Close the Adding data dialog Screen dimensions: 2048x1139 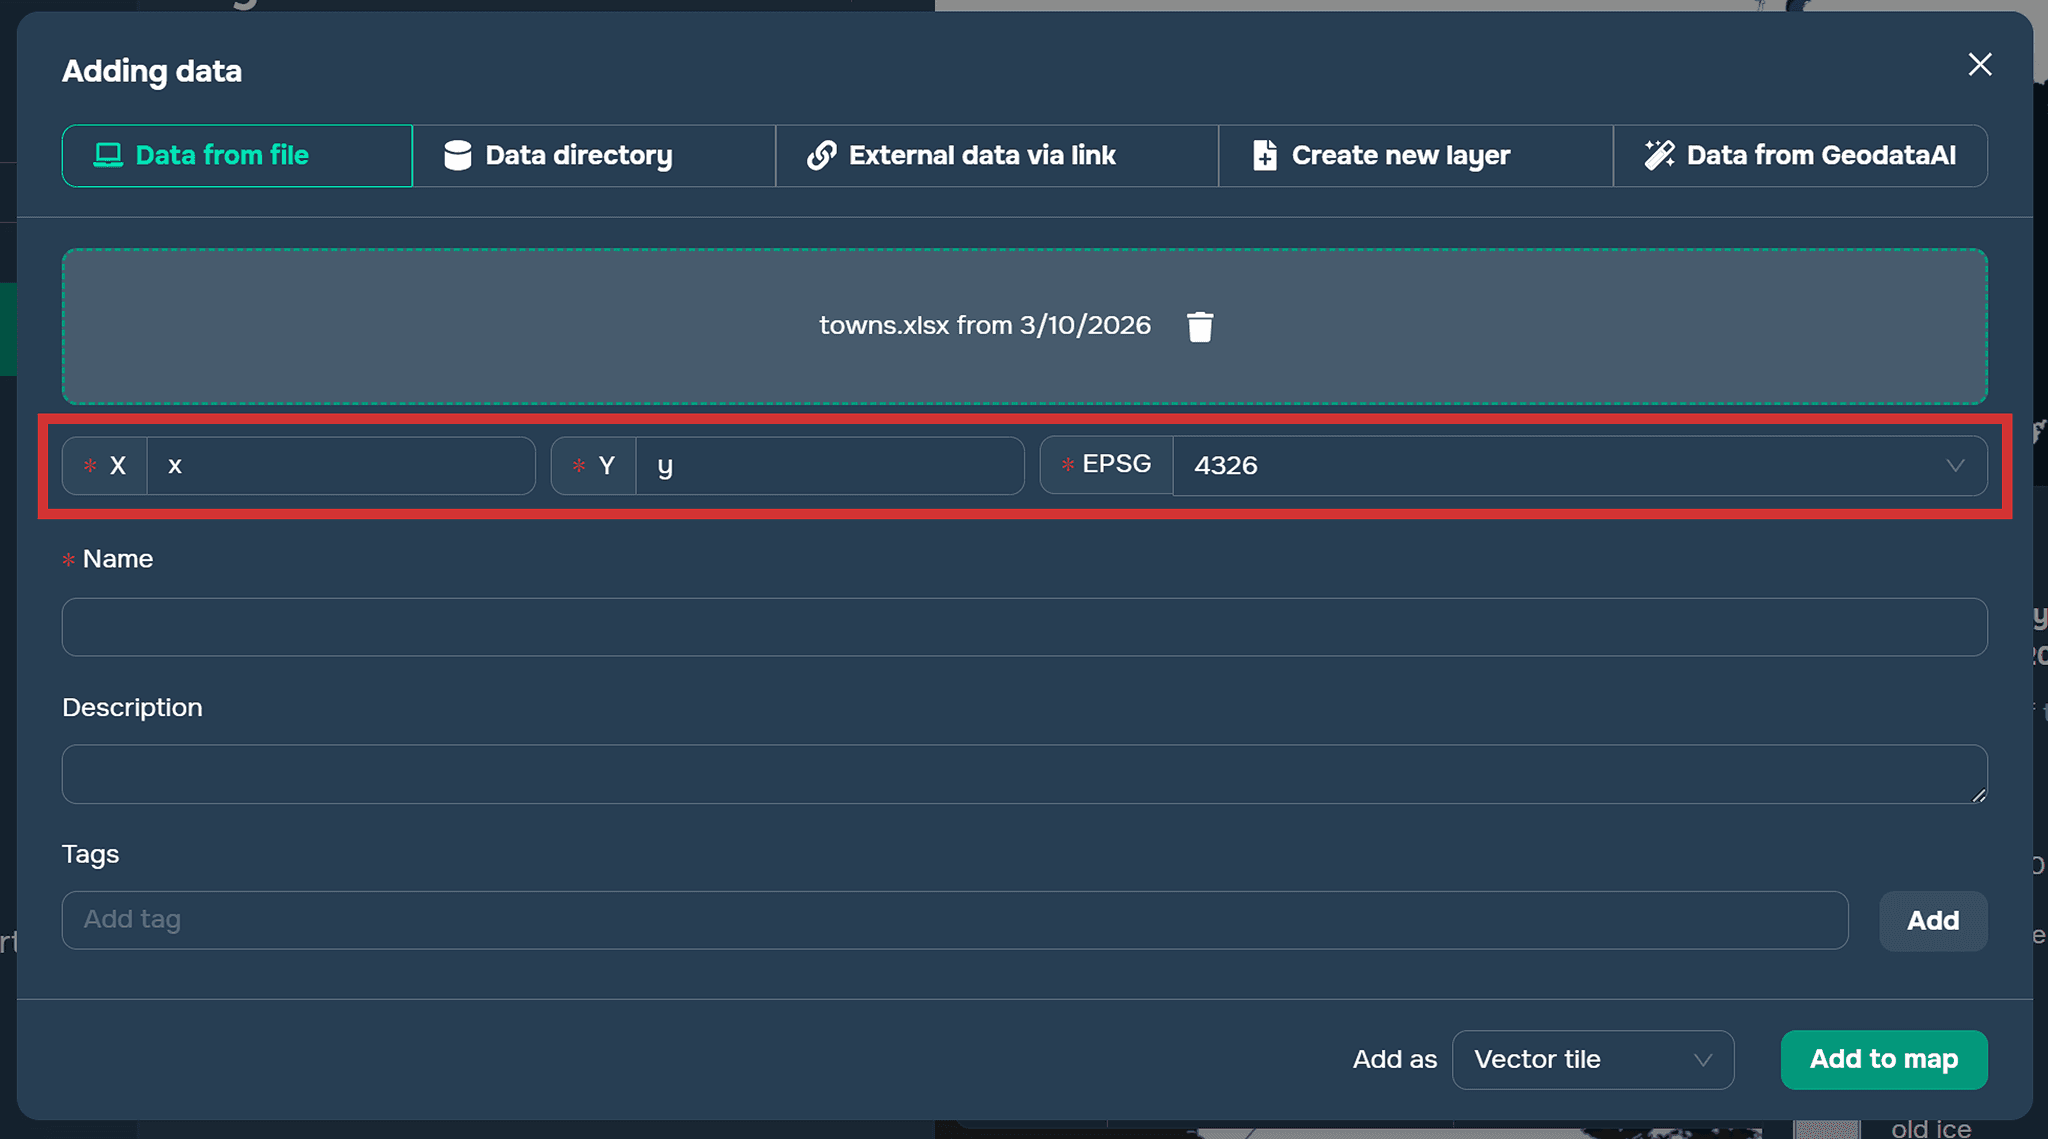(1979, 65)
